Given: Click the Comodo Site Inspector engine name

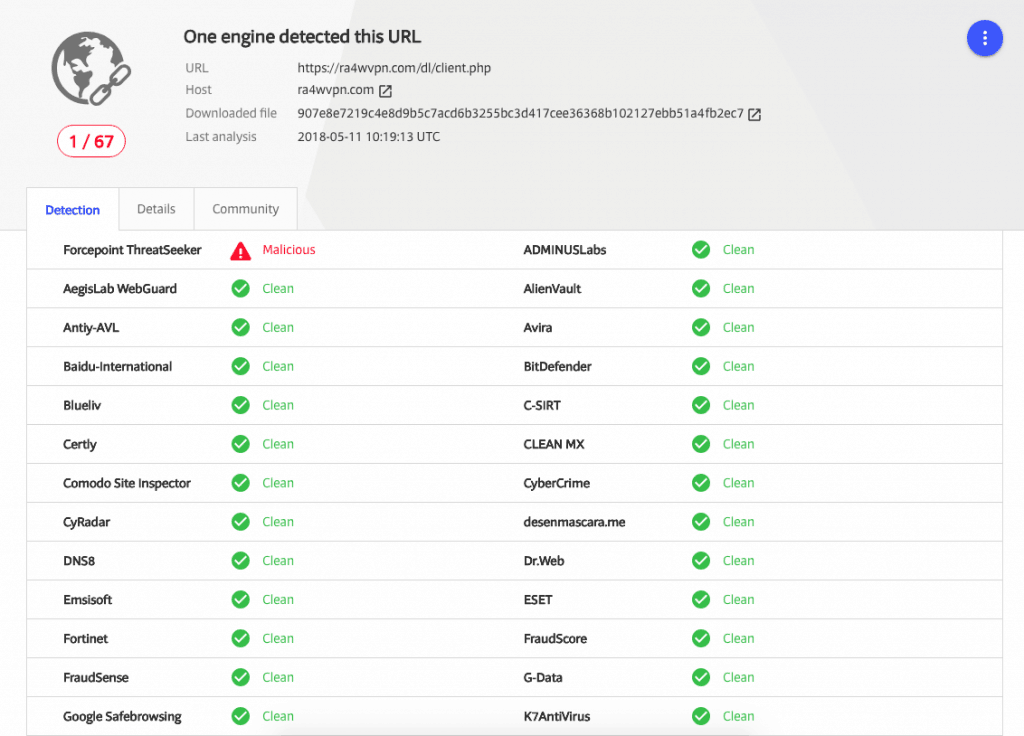Looking at the screenshot, I should 127,483.
